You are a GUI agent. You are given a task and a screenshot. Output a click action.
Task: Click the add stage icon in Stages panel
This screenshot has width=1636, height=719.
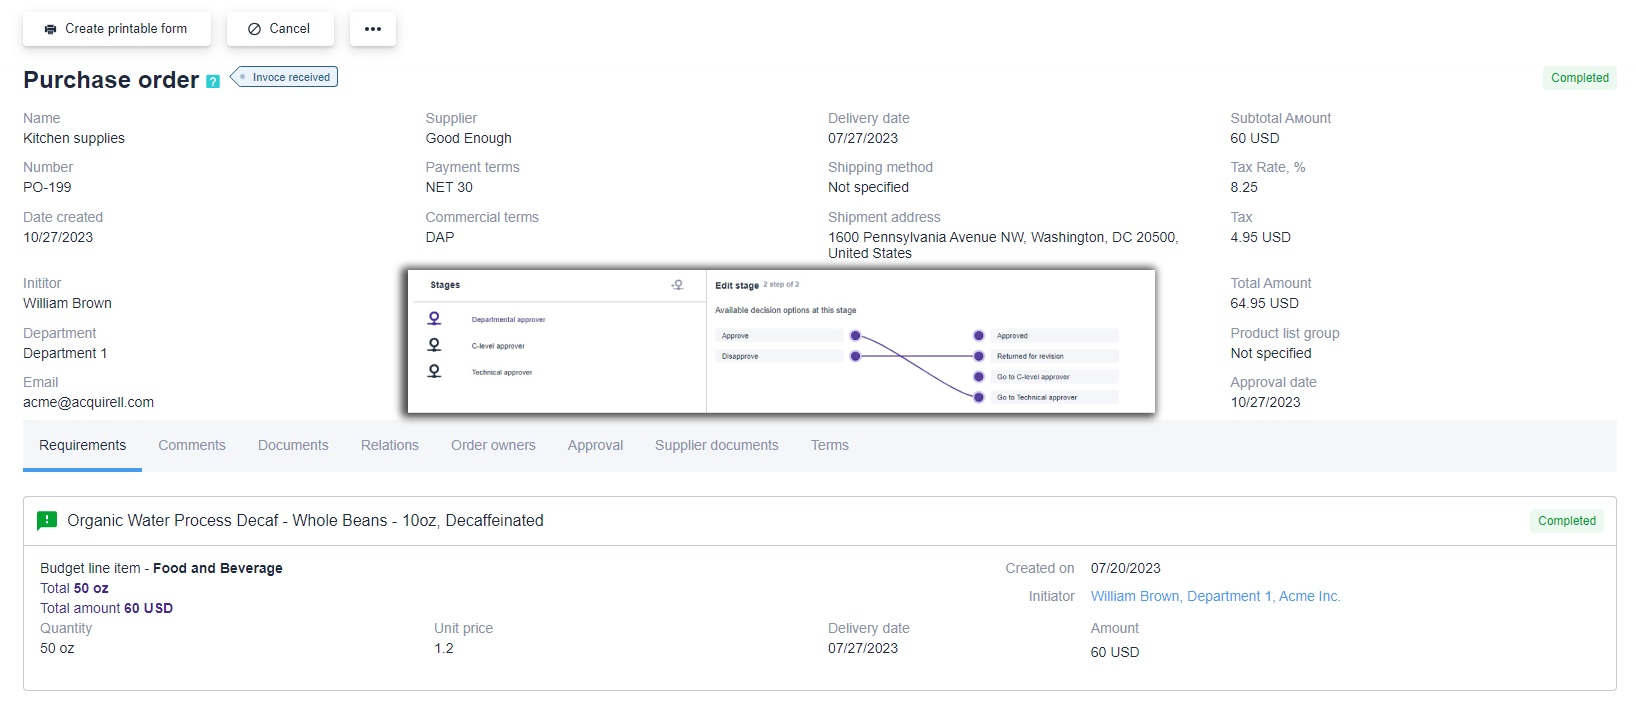pyautogui.click(x=677, y=285)
